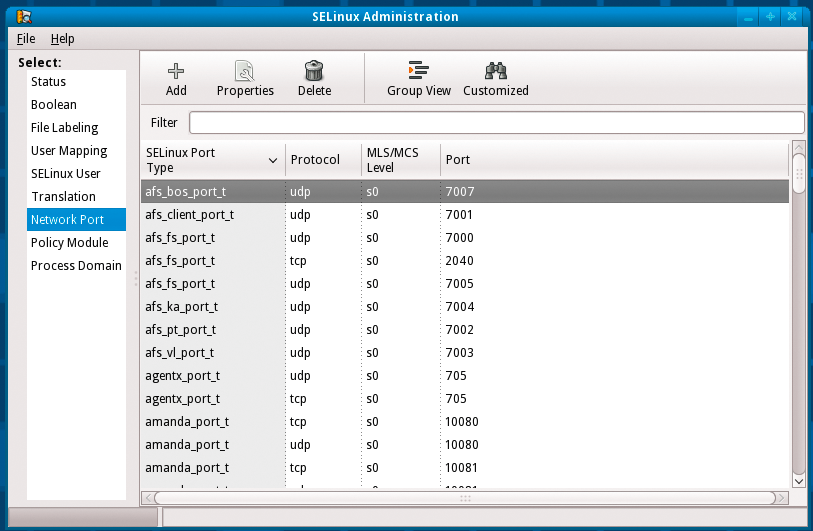Select afs_fs_port_t row with port 7005

pyautogui.click(x=465, y=283)
